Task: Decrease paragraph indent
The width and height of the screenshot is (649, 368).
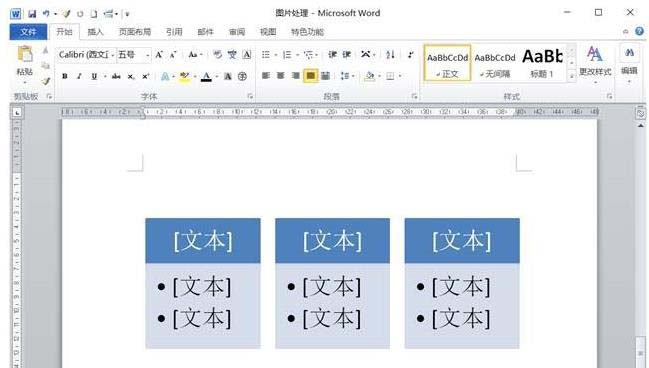Action: tap(332, 55)
